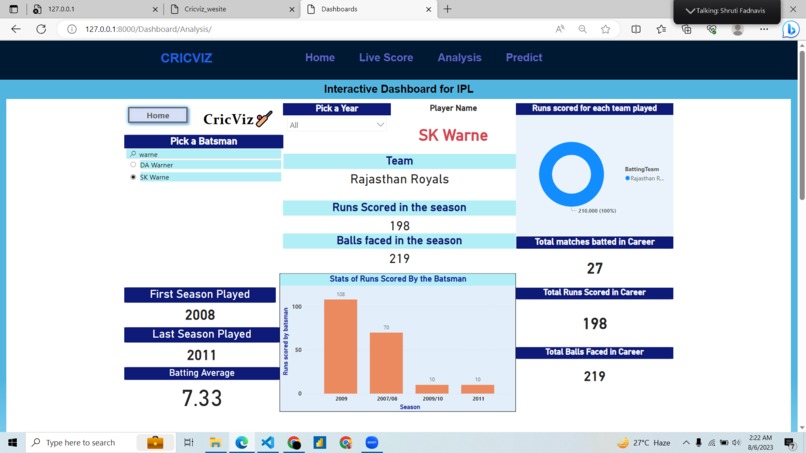
Task: Open Visual Studio Code from the taskbar
Action: click(x=267, y=442)
